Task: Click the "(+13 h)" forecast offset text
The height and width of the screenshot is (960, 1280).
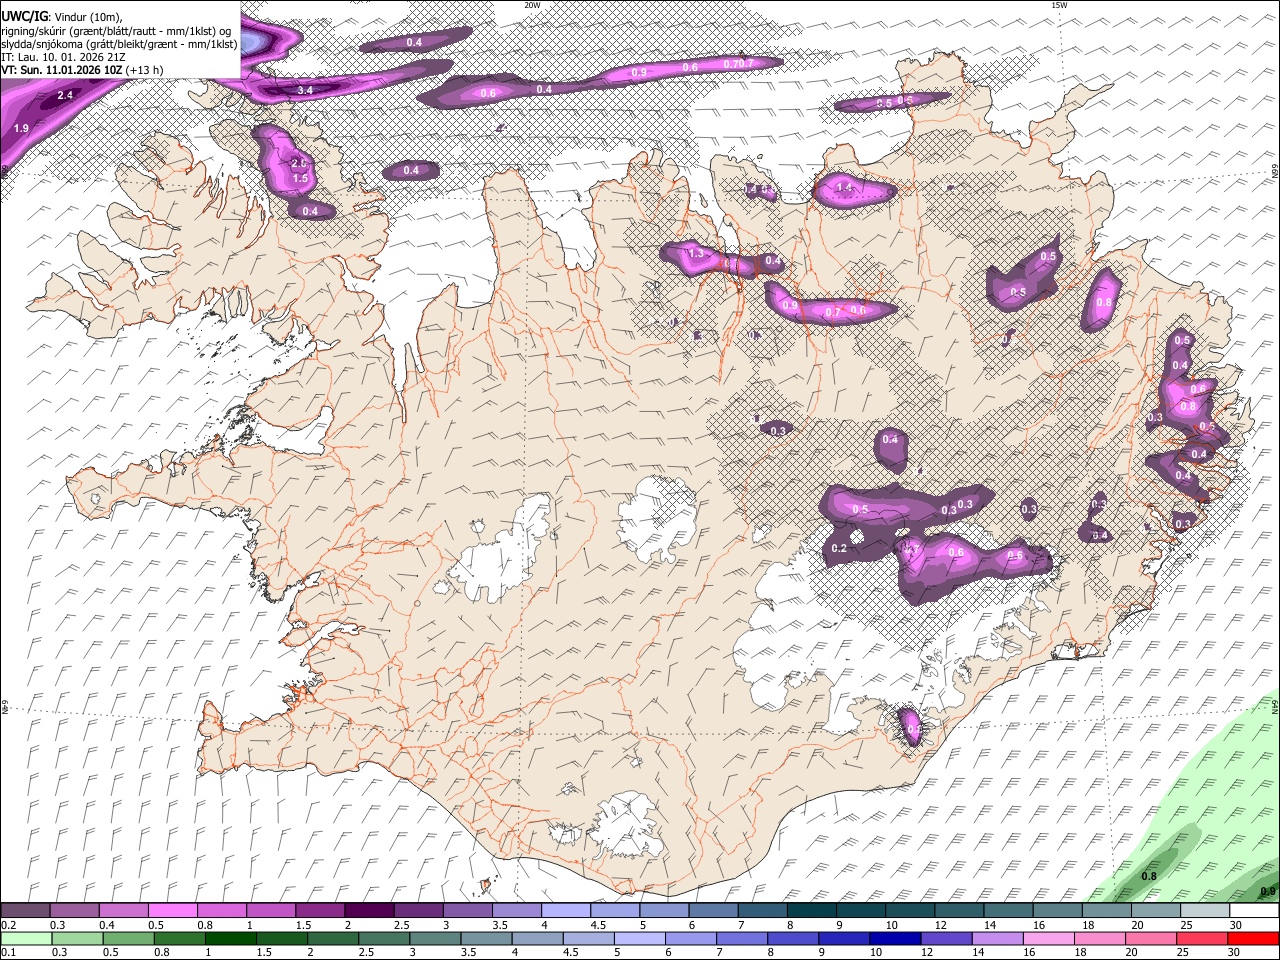Action: [x=146, y=70]
